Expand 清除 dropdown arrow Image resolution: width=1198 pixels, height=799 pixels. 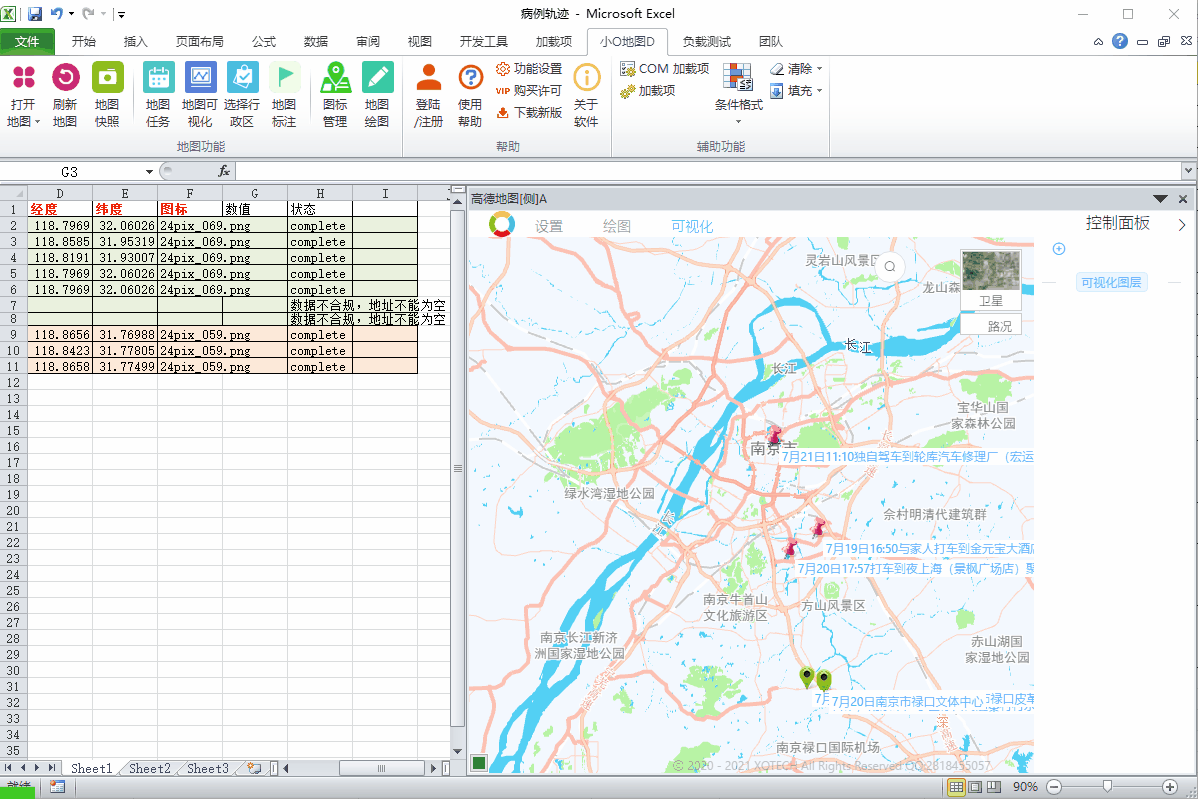pos(820,69)
